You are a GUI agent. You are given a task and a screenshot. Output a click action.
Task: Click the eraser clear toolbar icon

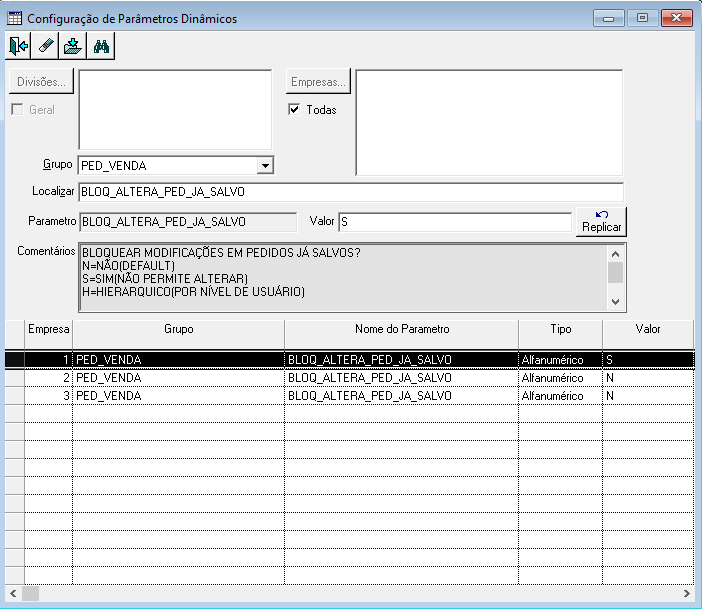(46, 46)
